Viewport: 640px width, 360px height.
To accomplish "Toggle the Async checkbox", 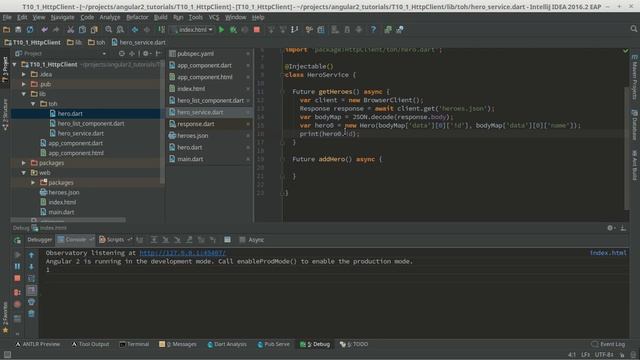I will (242, 240).
